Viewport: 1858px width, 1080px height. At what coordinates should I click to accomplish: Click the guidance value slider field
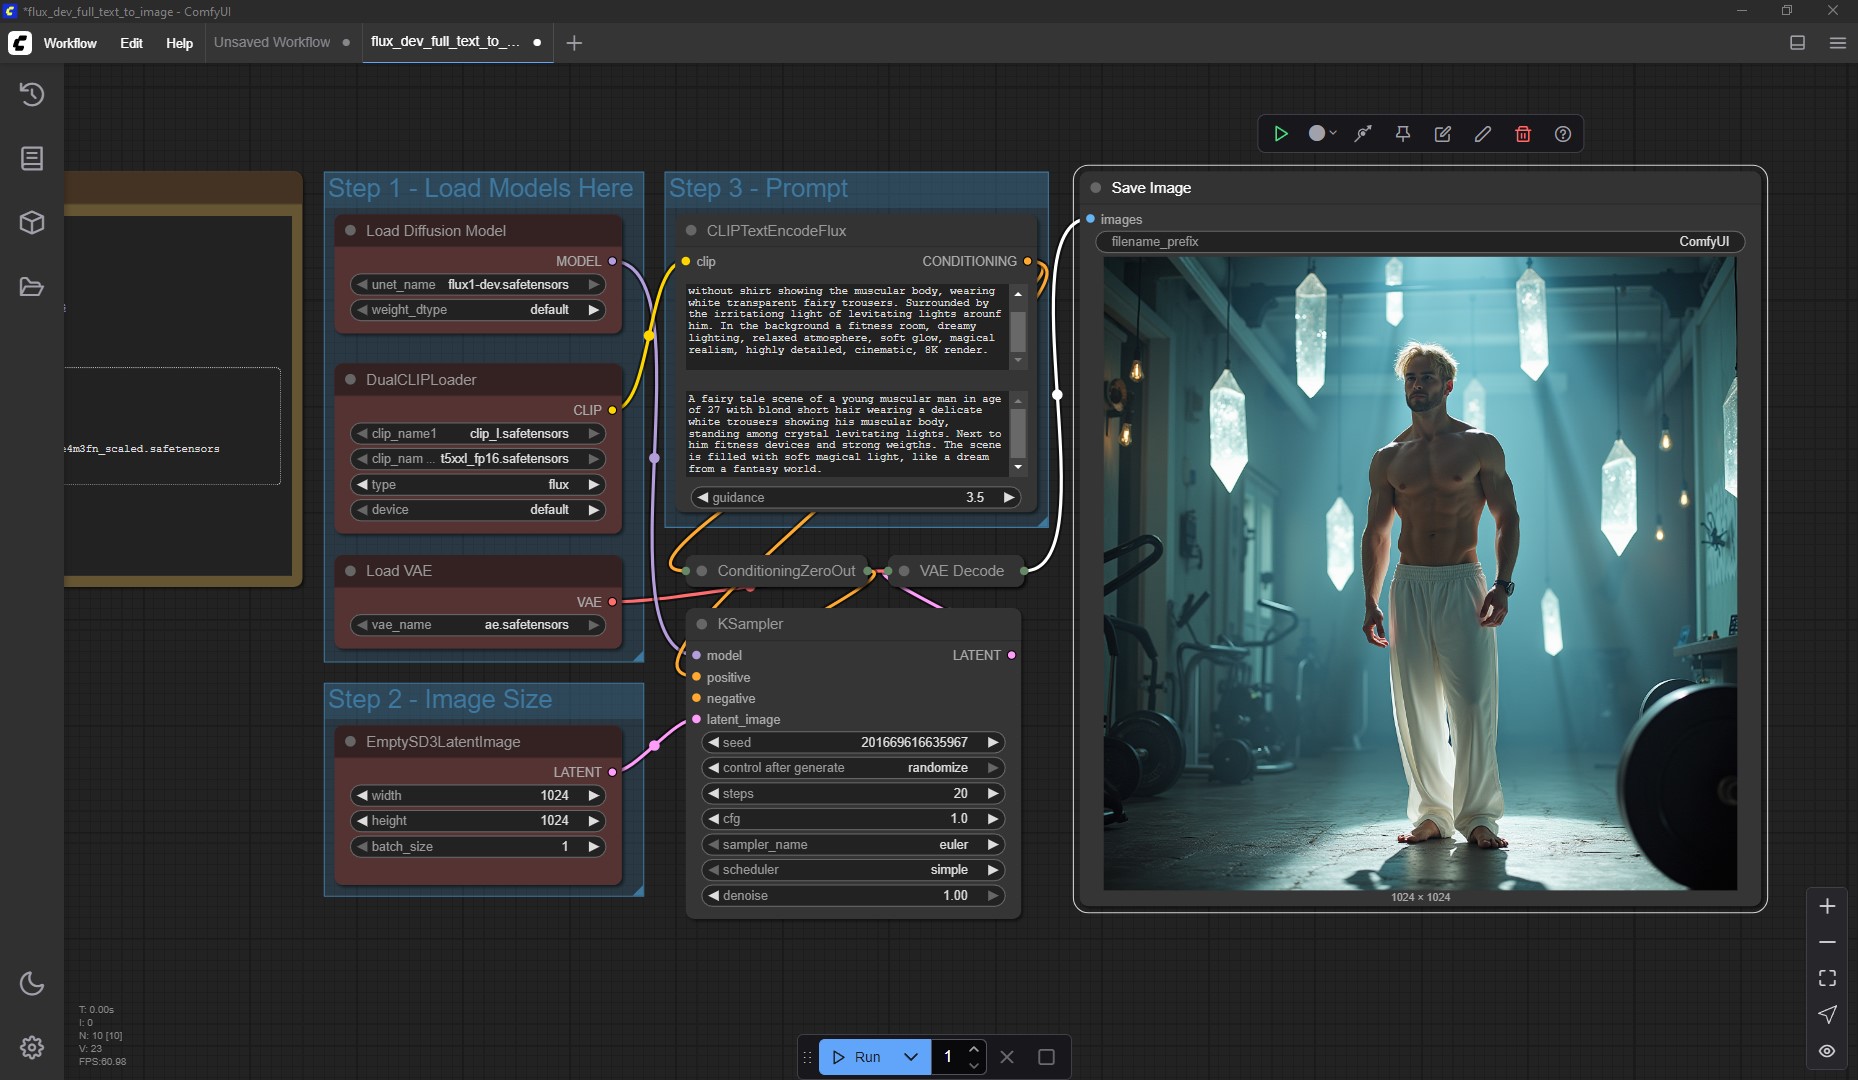855,498
